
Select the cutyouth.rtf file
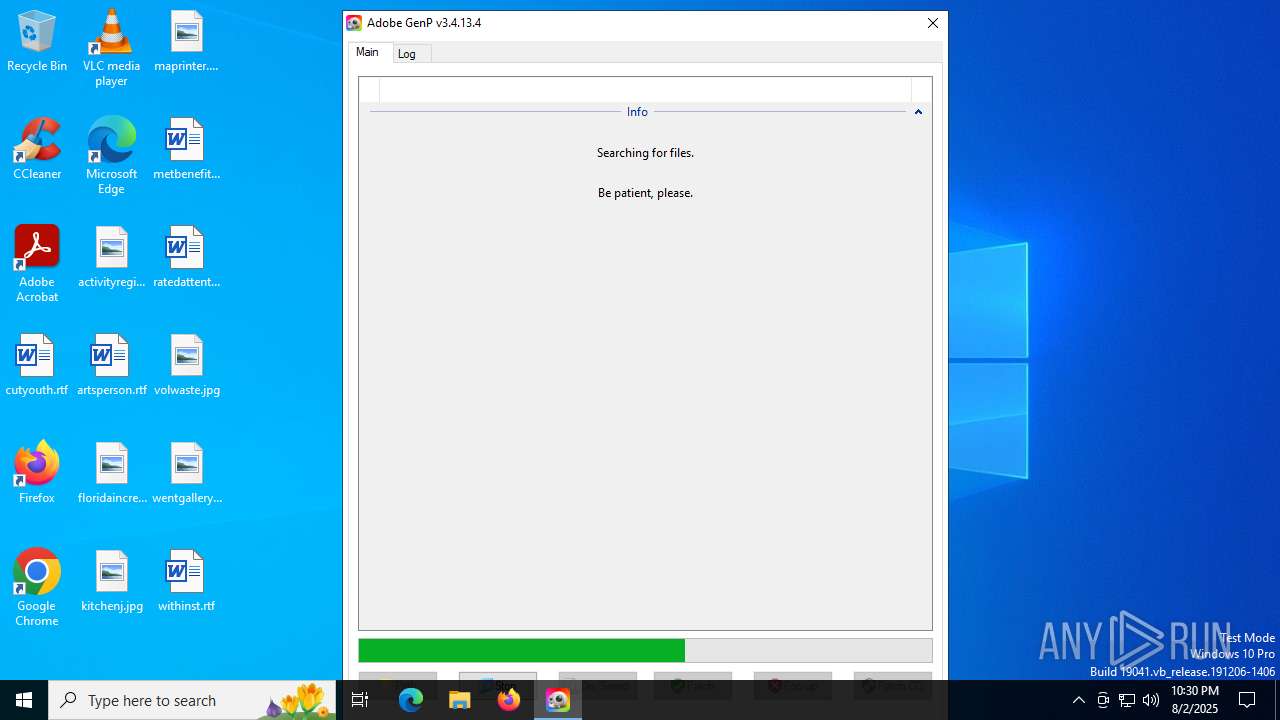click(37, 366)
